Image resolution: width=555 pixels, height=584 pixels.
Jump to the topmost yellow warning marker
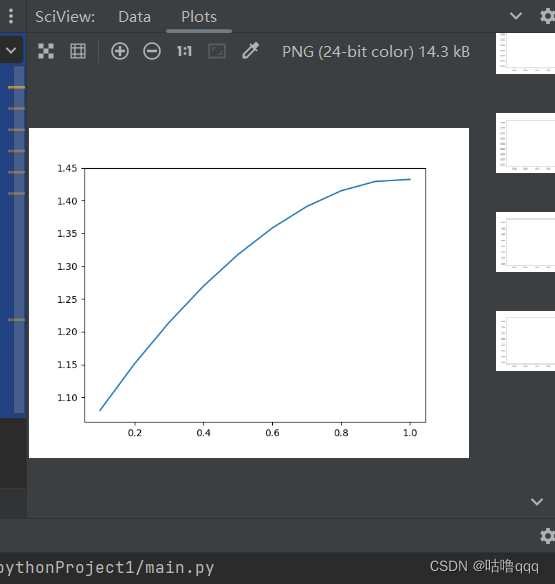(x=16, y=87)
